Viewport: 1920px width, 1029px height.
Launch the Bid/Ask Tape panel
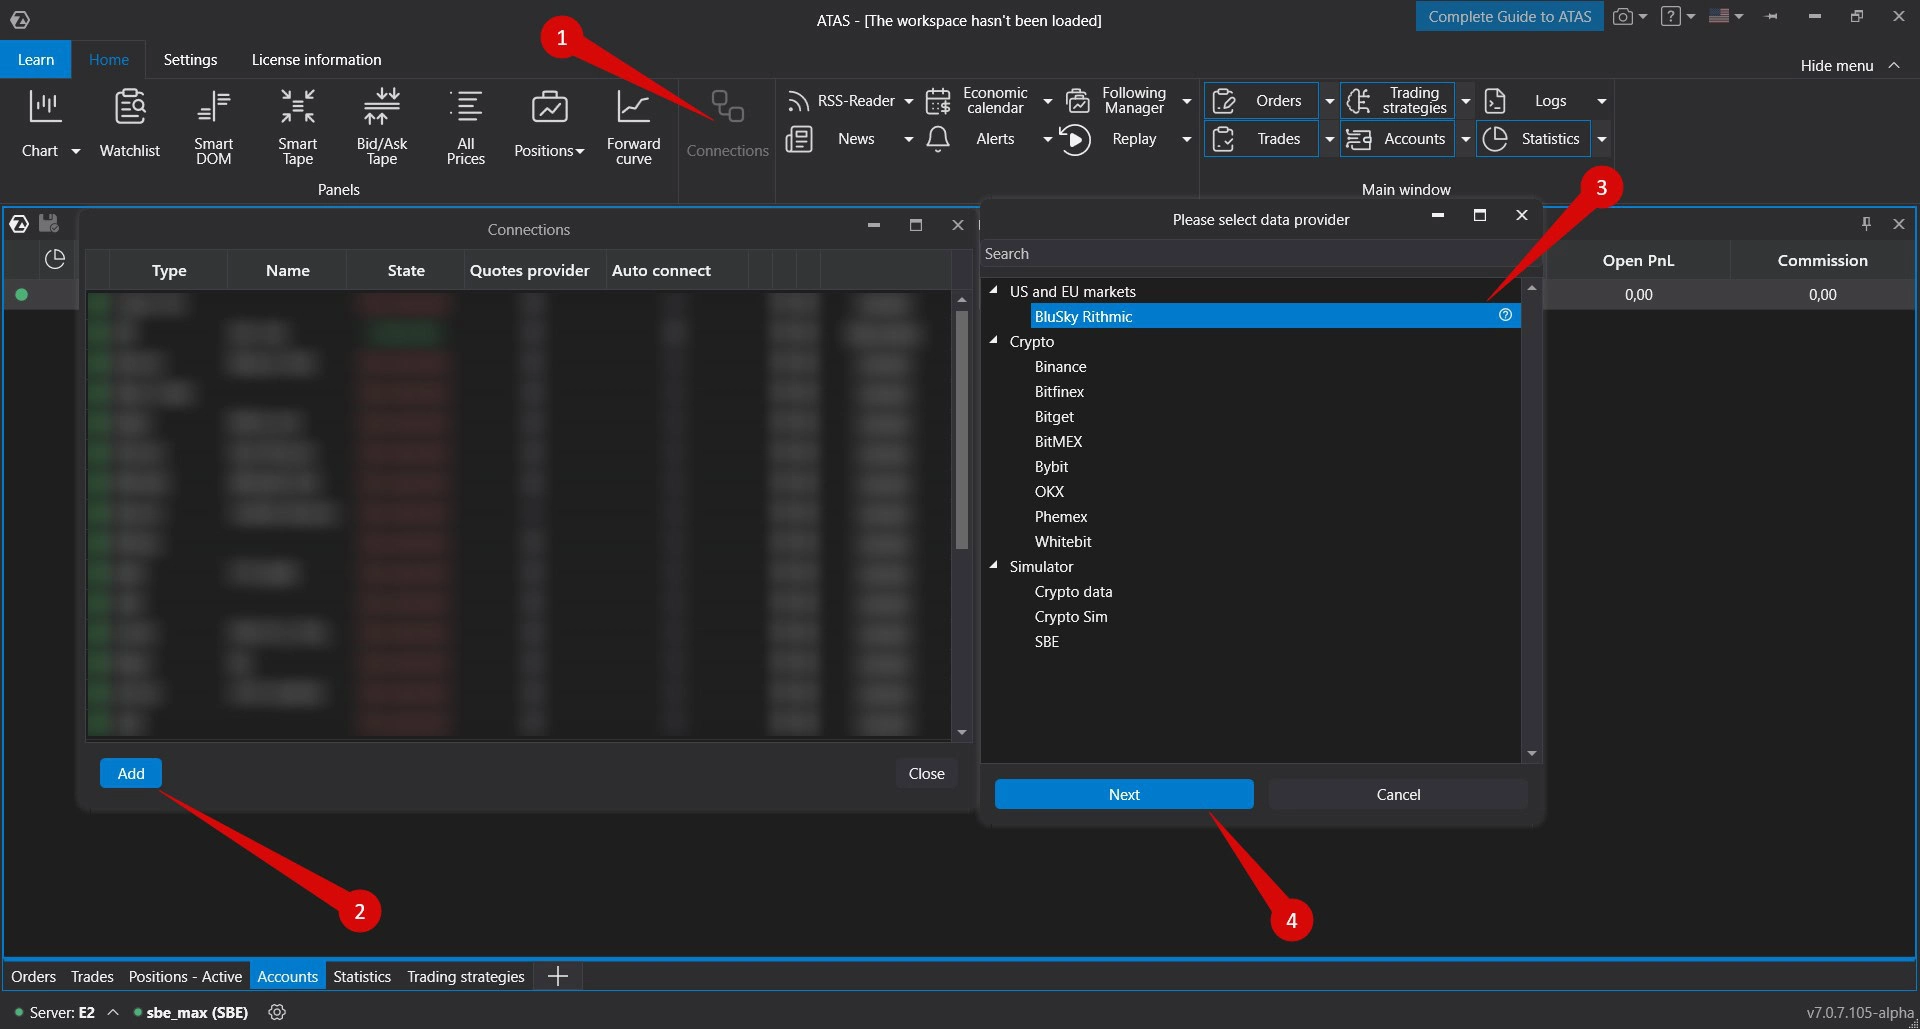381,126
